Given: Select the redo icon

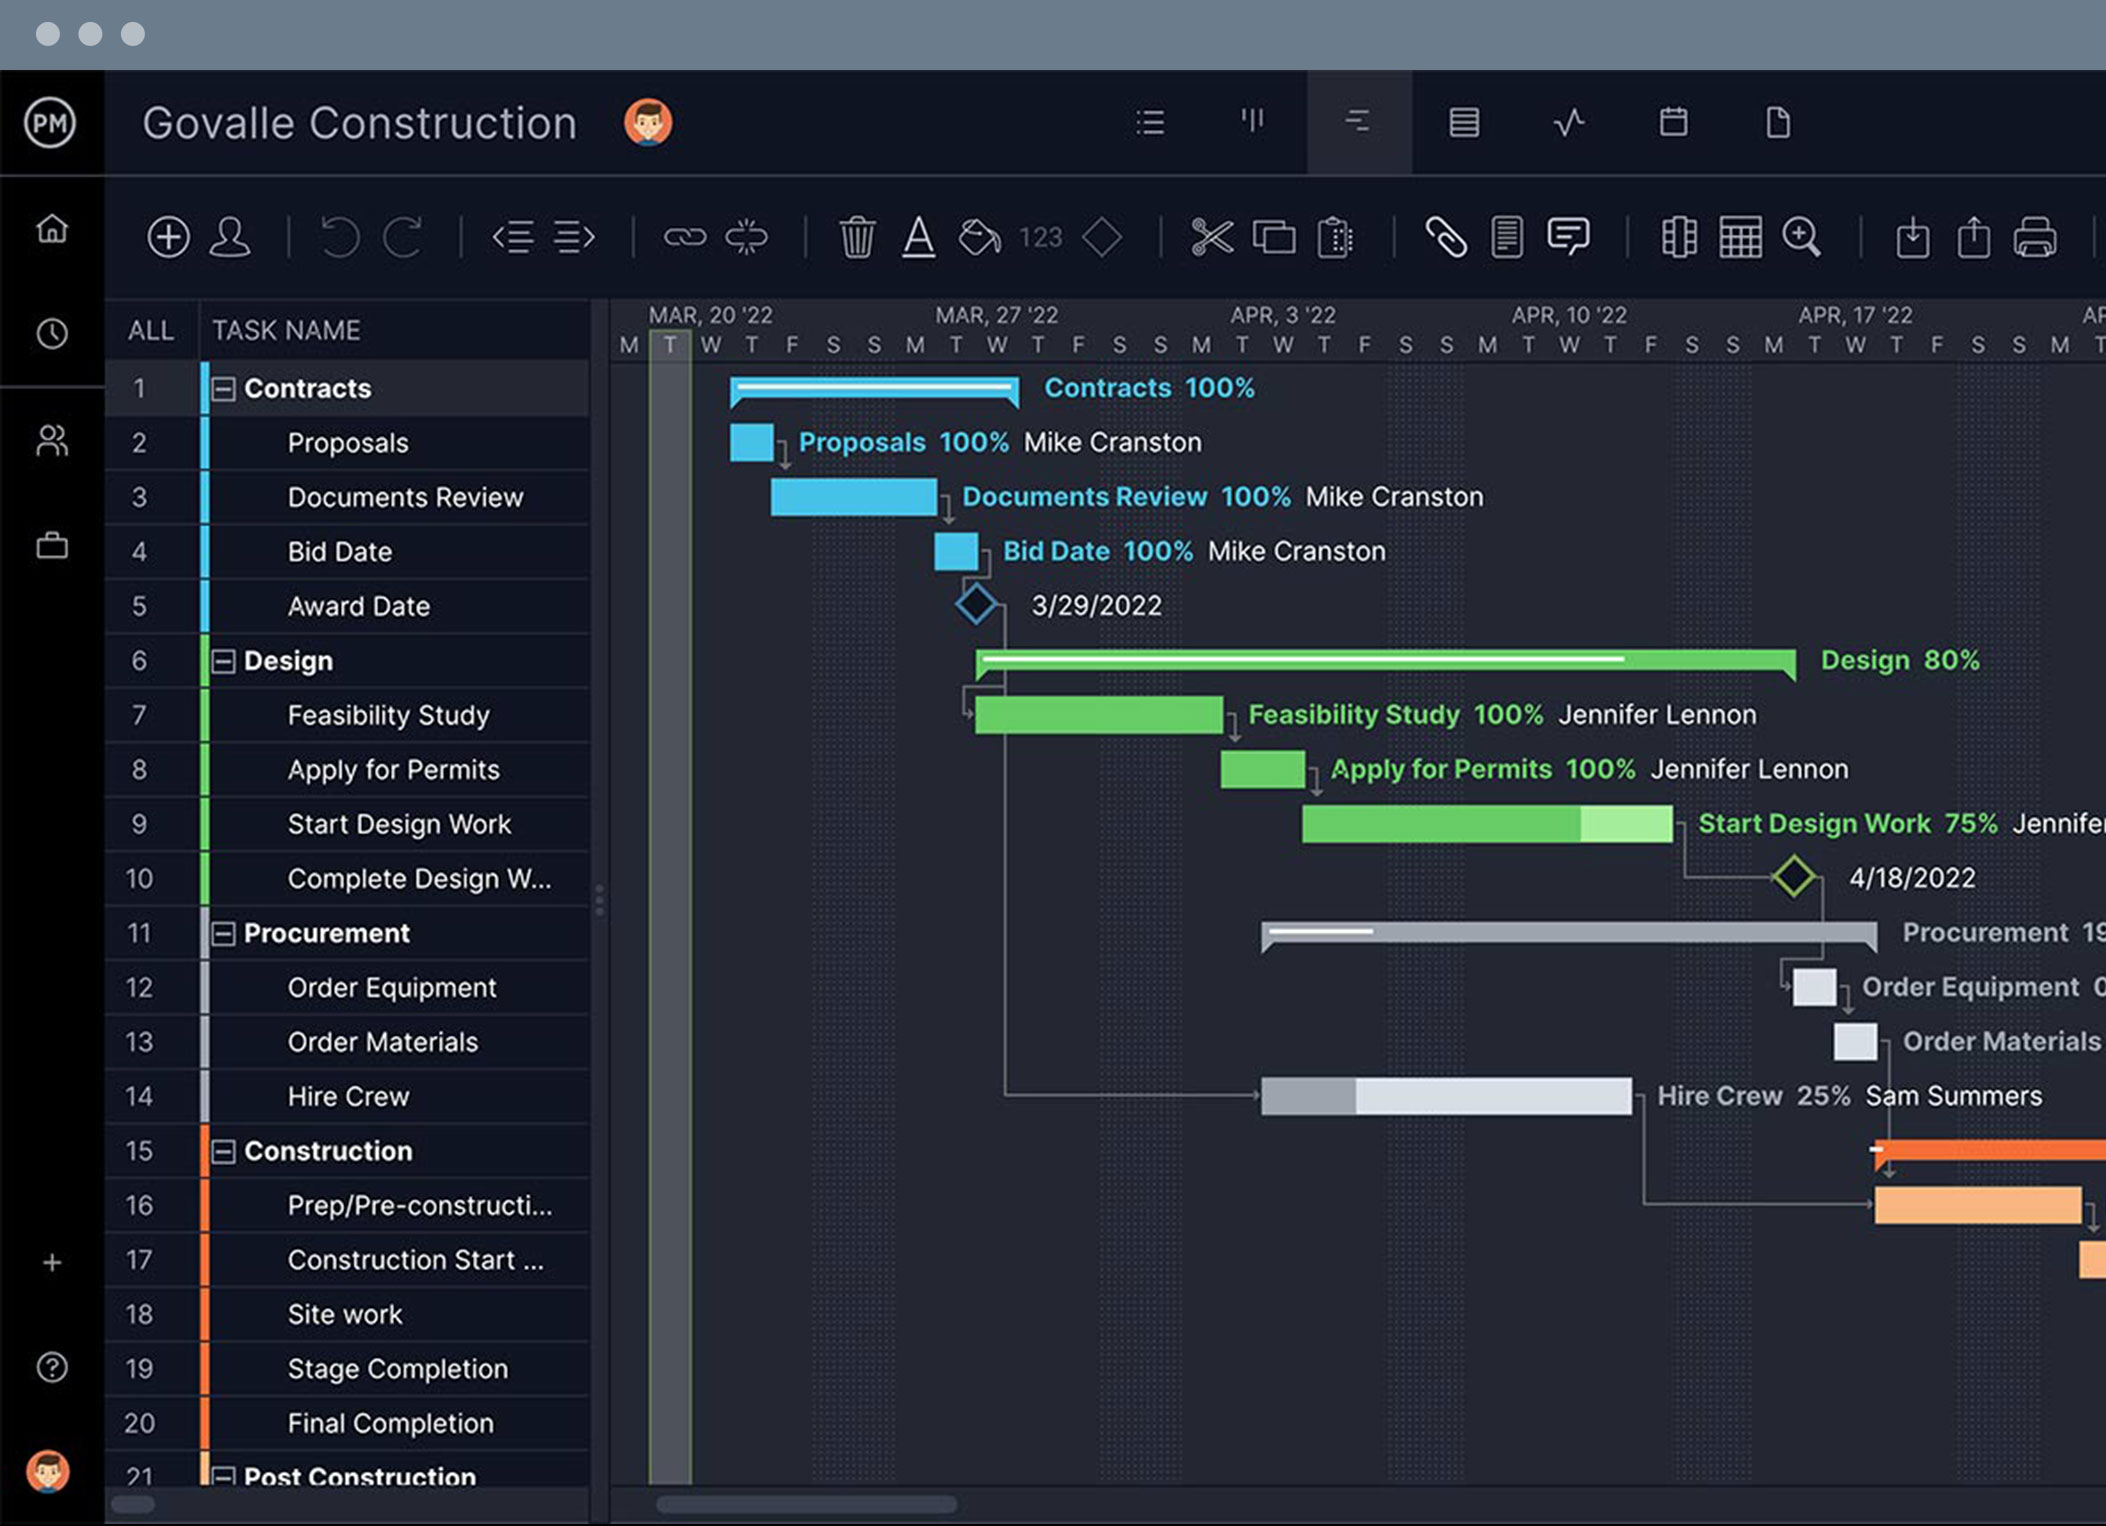Looking at the screenshot, I should (406, 237).
